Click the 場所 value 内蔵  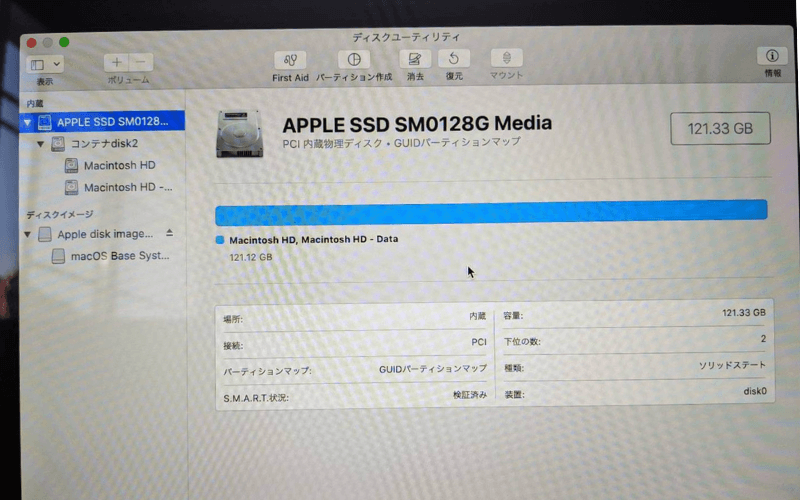coord(478,316)
